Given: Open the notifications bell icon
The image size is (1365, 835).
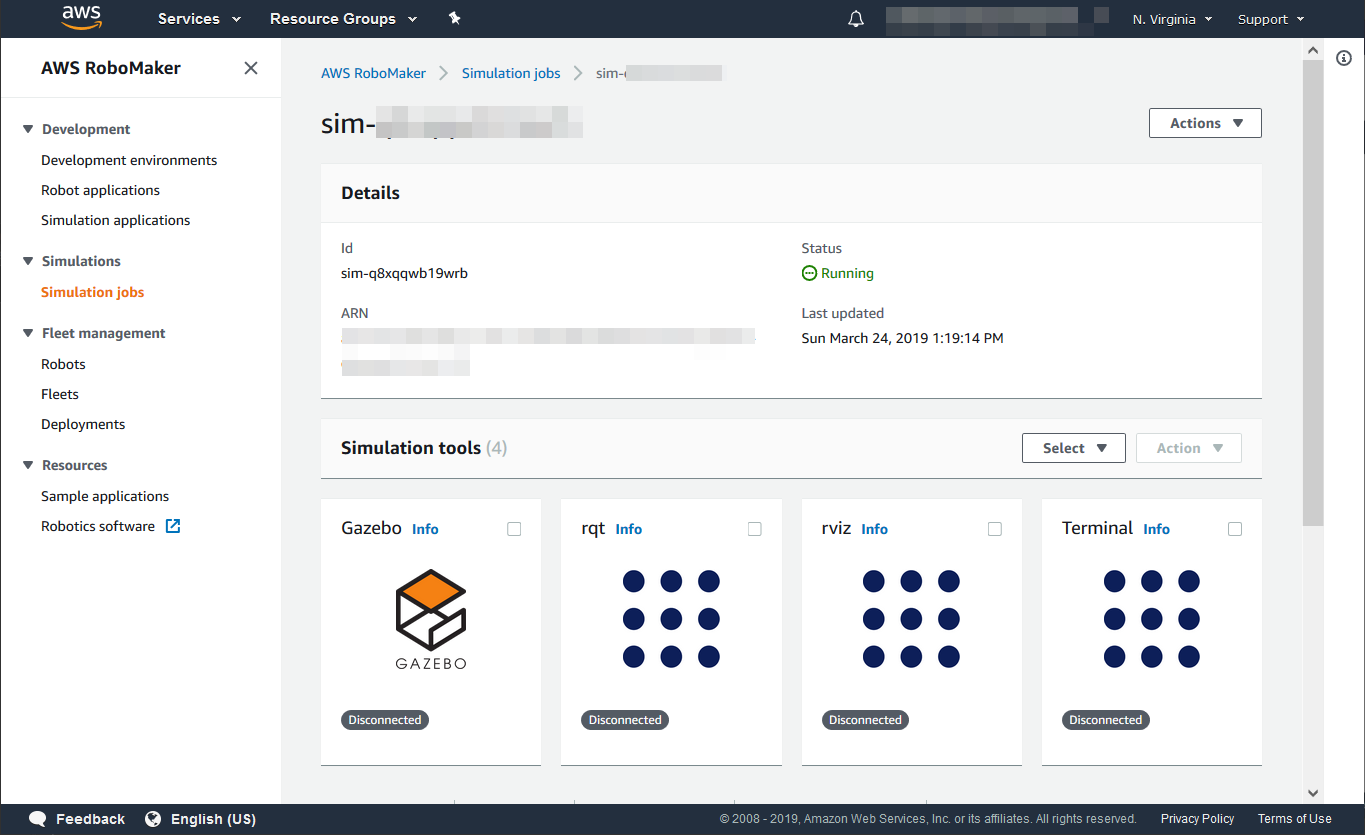Looking at the screenshot, I should click(x=856, y=19).
